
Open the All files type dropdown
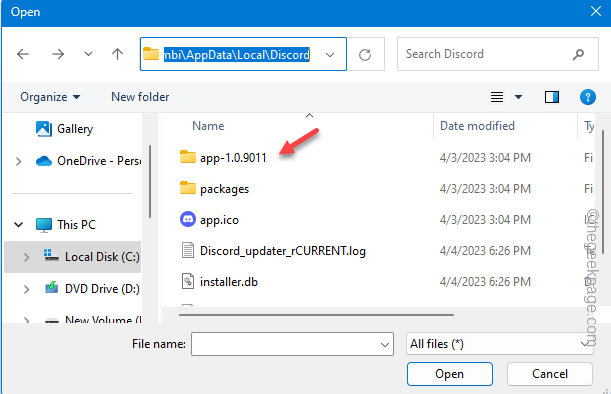500,344
